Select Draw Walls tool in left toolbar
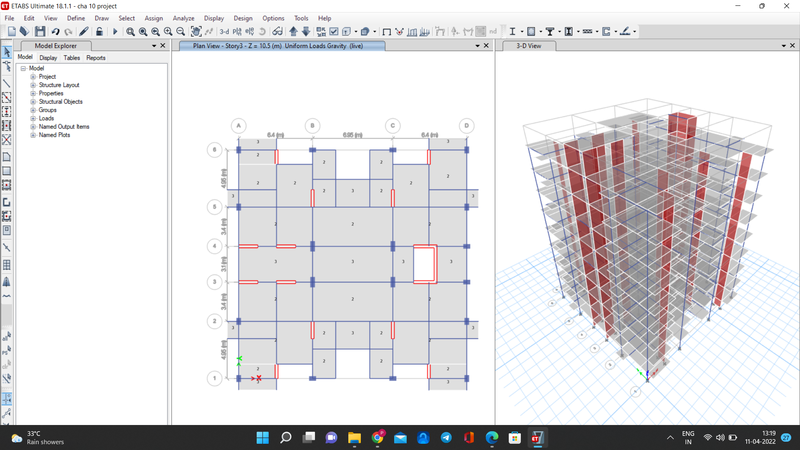 pos(7,203)
